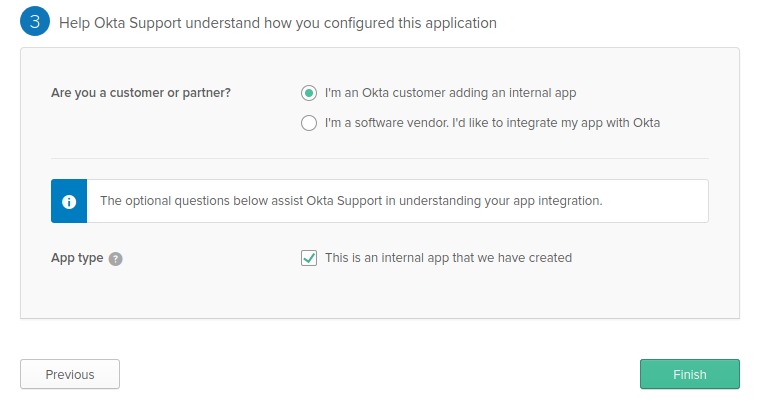Click the empty circle beside software vendor option
Viewport: 760px width, 408px height.
(309, 123)
